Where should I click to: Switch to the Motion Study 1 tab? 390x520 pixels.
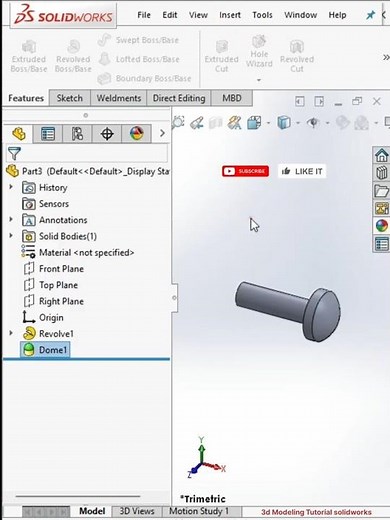(x=199, y=511)
